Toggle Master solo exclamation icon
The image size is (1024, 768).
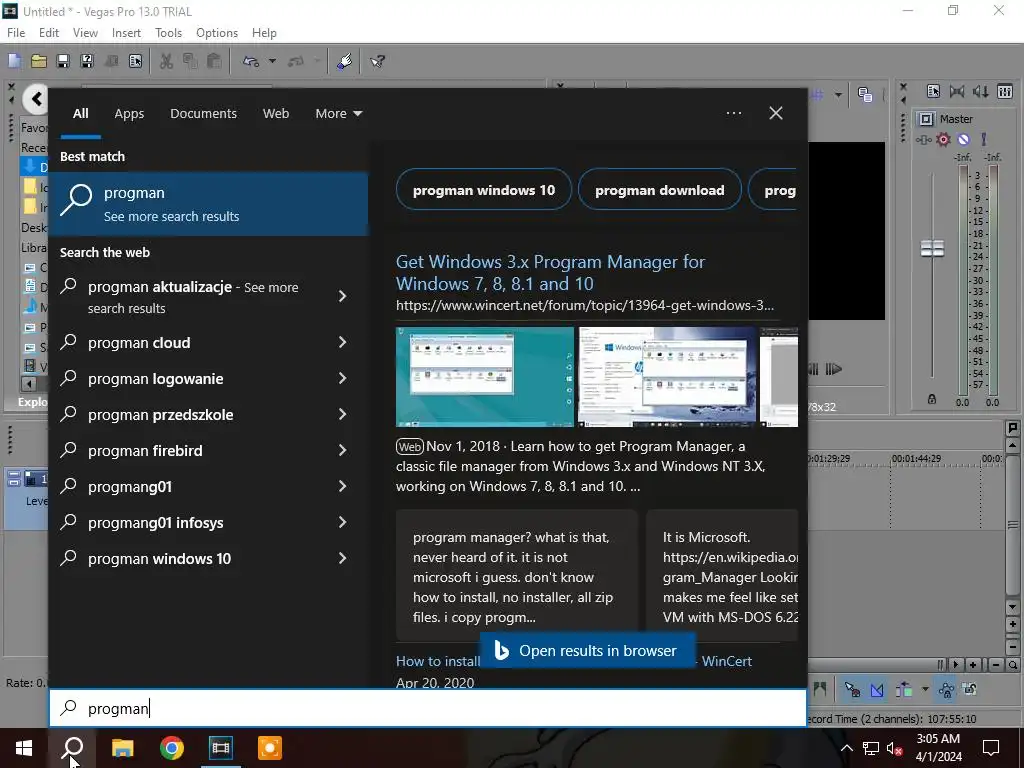click(984, 139)
